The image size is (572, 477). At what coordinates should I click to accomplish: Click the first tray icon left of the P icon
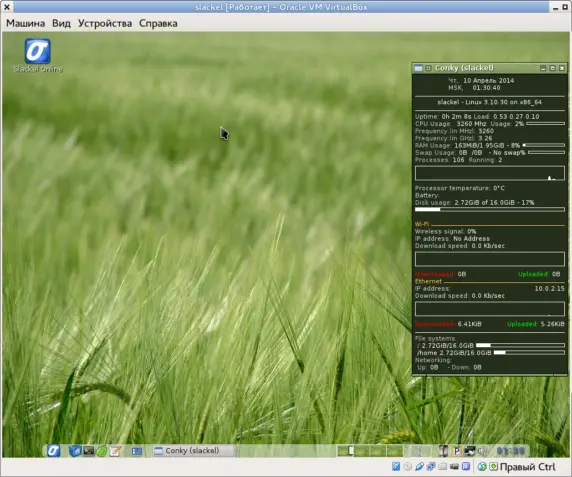point(443,451)
